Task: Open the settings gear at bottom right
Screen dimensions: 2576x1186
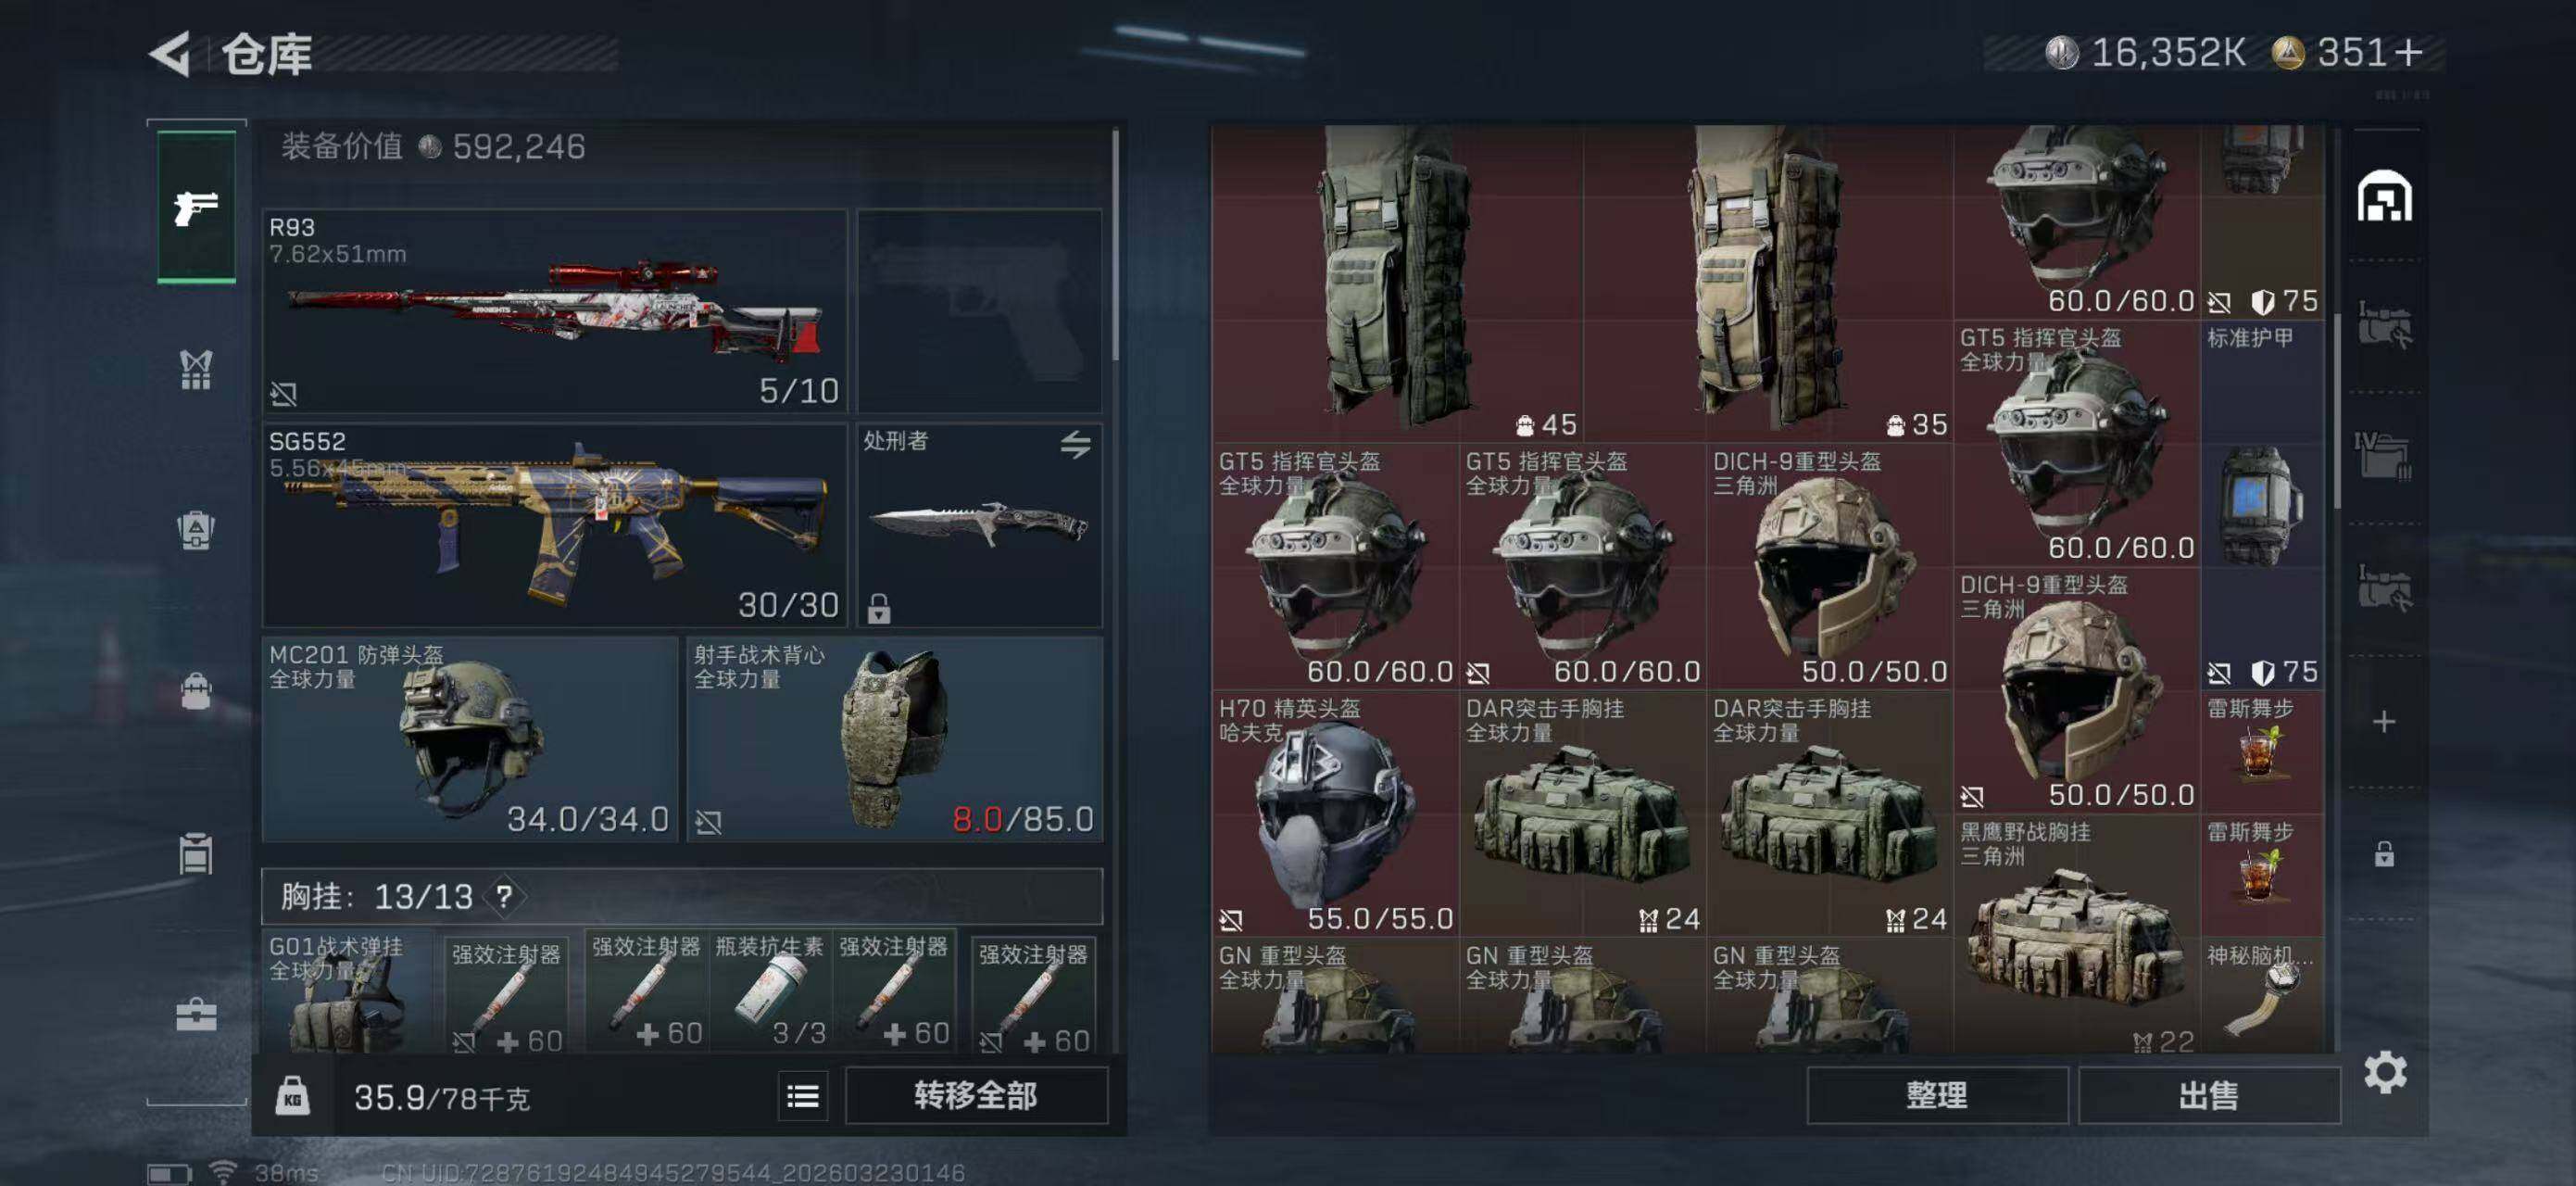Action: coord(2385,1072)
